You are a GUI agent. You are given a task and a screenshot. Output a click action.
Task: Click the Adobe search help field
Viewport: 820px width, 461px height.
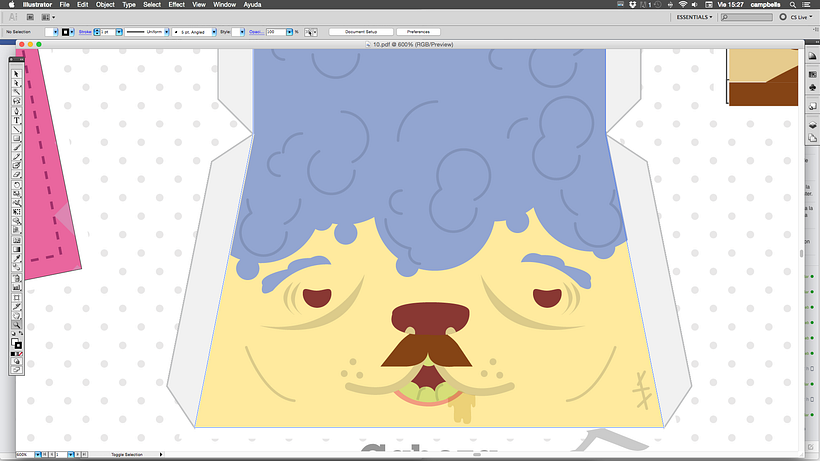click(x=746, y=17)
